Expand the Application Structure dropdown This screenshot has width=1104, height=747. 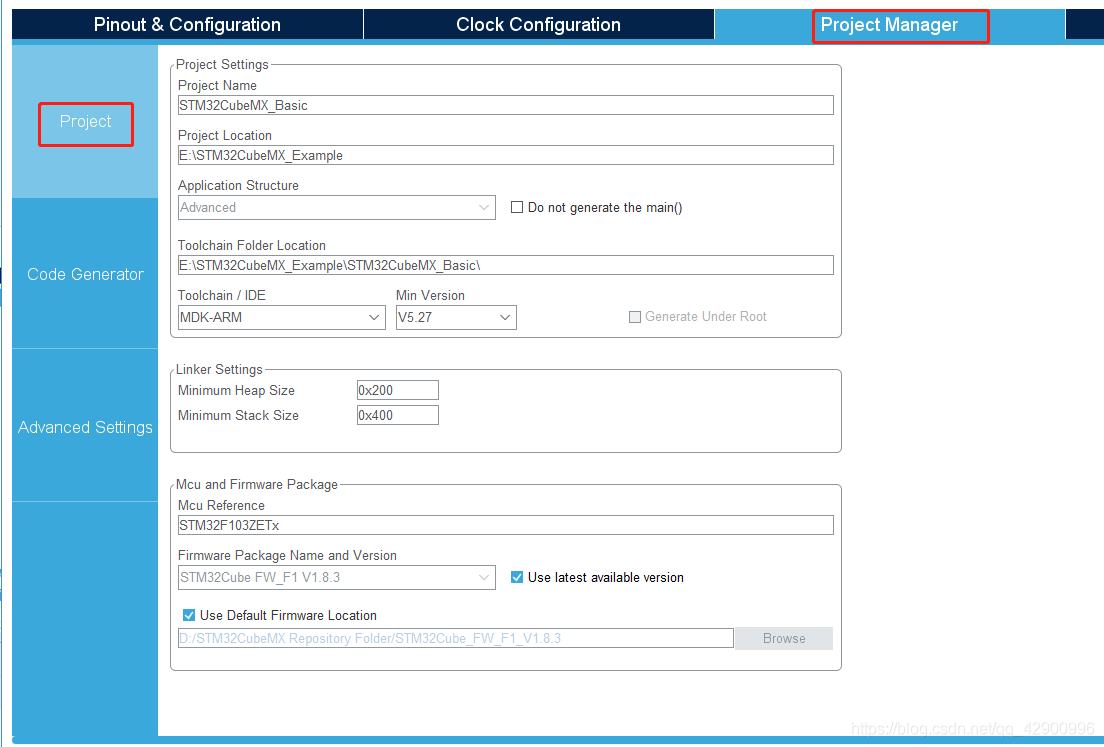point(337,207)
